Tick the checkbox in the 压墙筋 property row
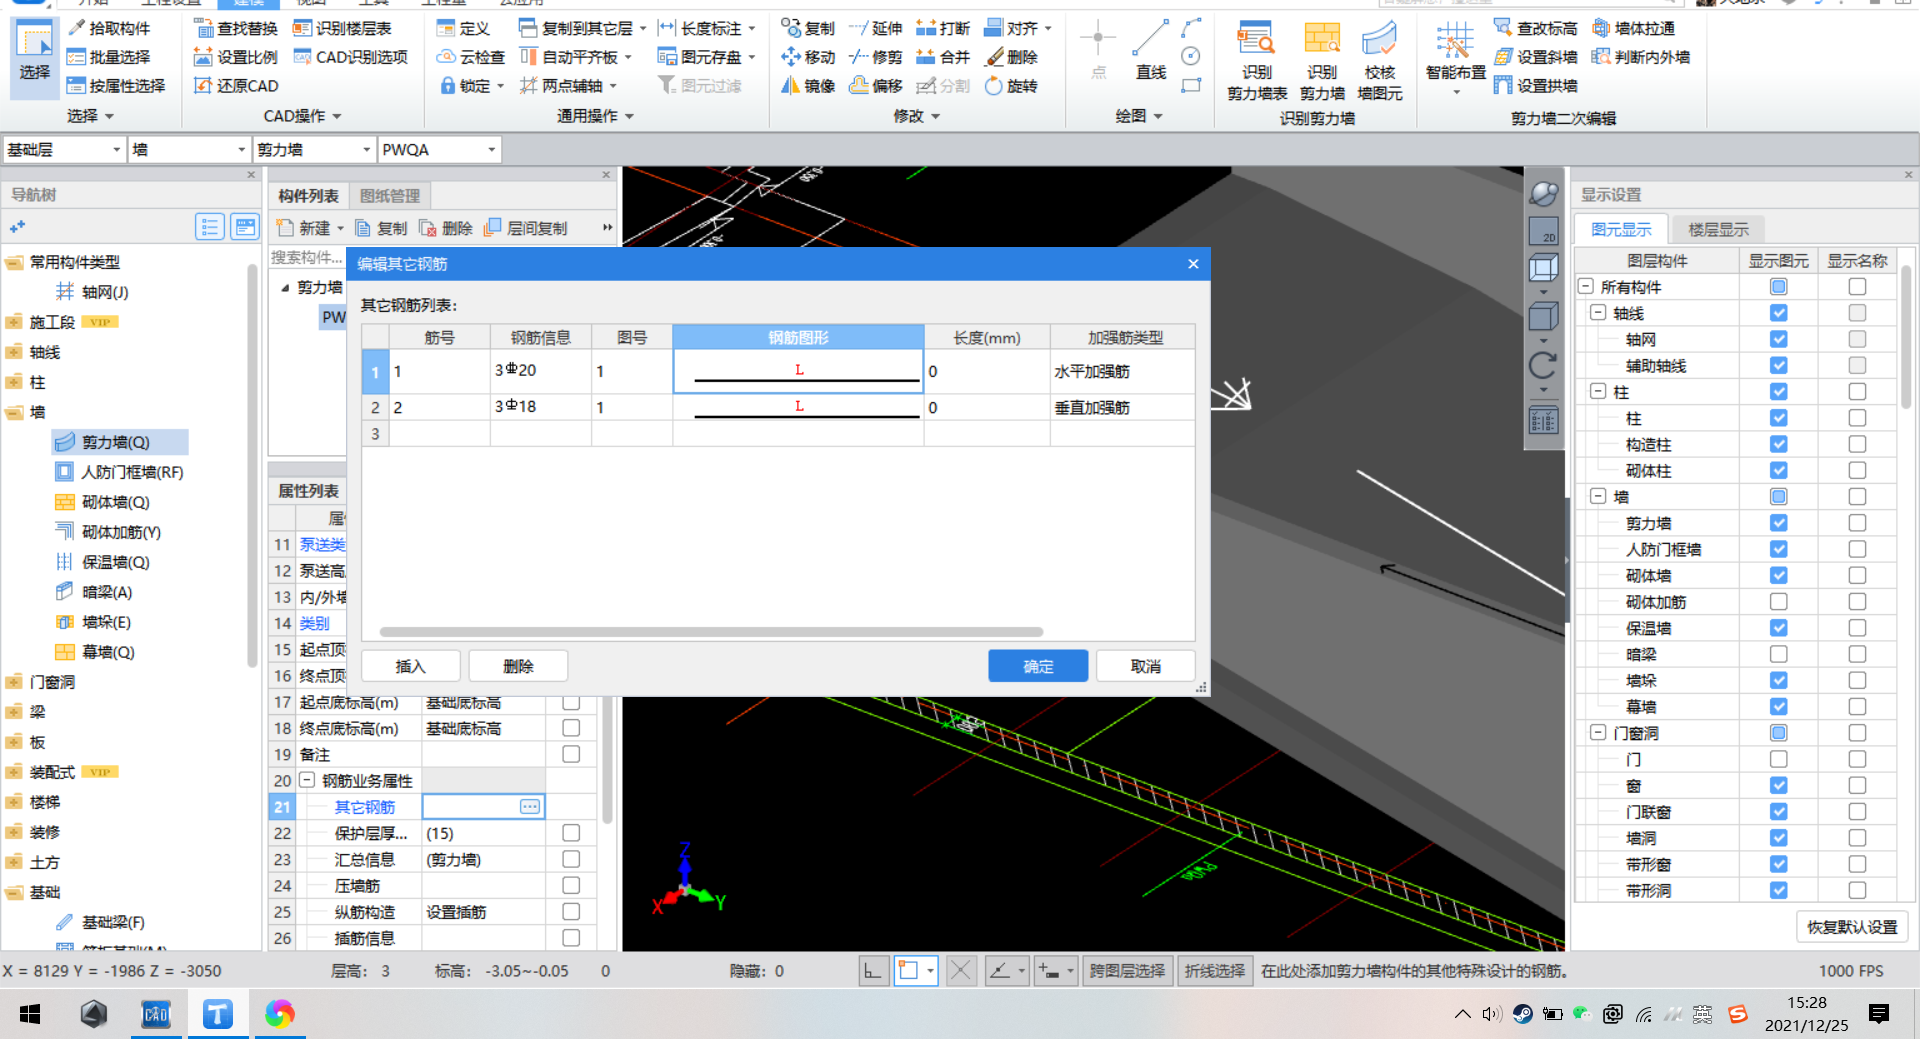This screenshot has height=1039, width=1920. pos(571,885)
